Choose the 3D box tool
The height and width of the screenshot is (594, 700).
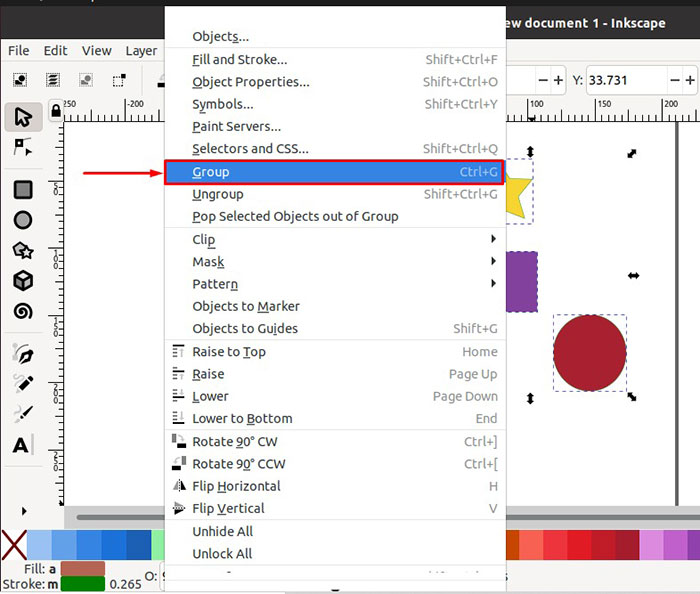click(23, 281)
